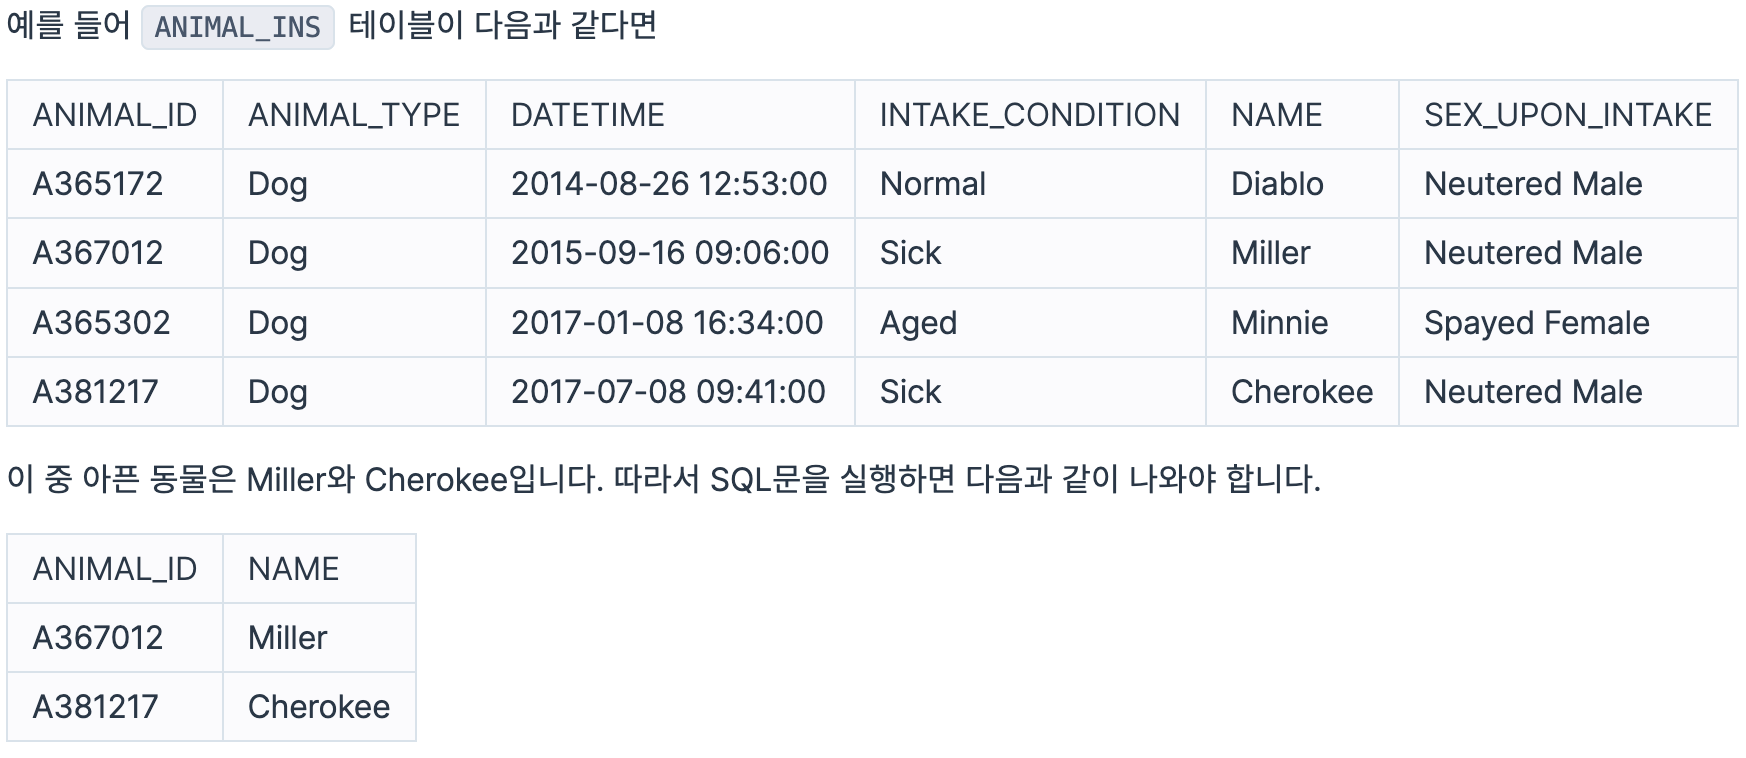Select Cherokee in the result table
1746x758 pixels.
tap(319, 707)
